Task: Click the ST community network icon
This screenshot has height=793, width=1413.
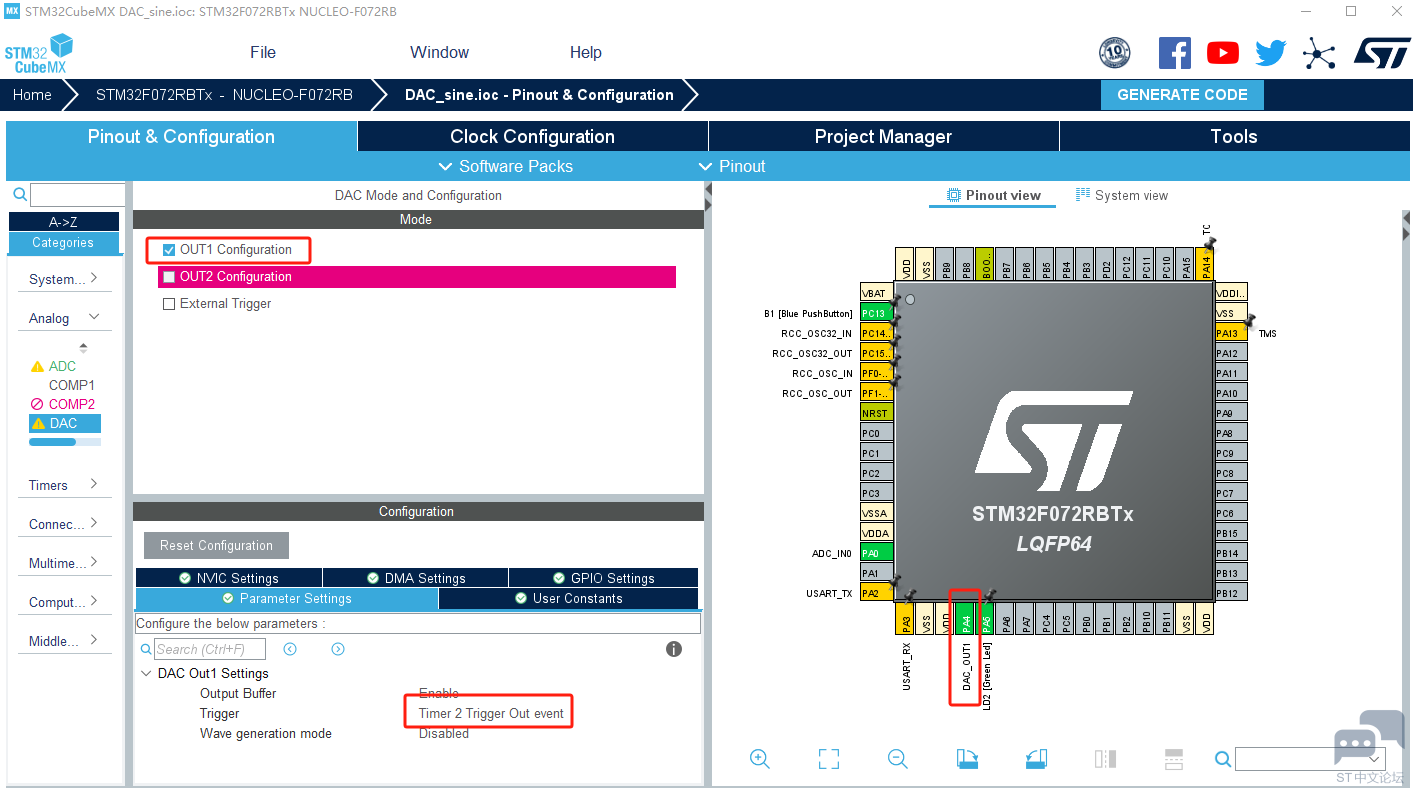Action: pyautogui.click(x=1319, y=53)
